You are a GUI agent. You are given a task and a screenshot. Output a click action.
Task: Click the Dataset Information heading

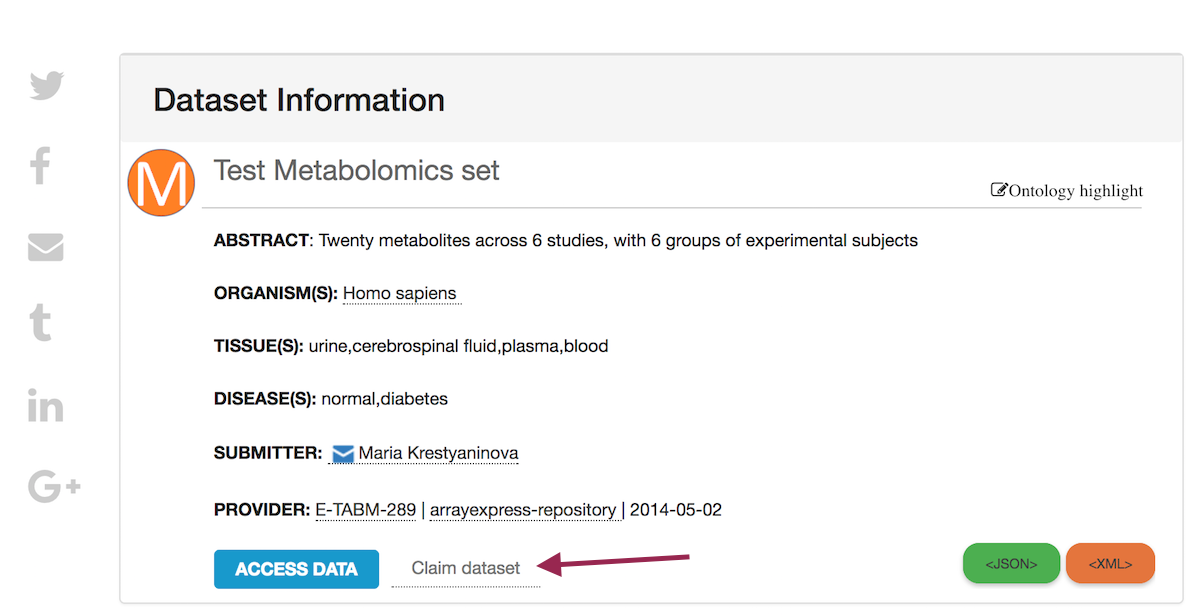point(299,100)
